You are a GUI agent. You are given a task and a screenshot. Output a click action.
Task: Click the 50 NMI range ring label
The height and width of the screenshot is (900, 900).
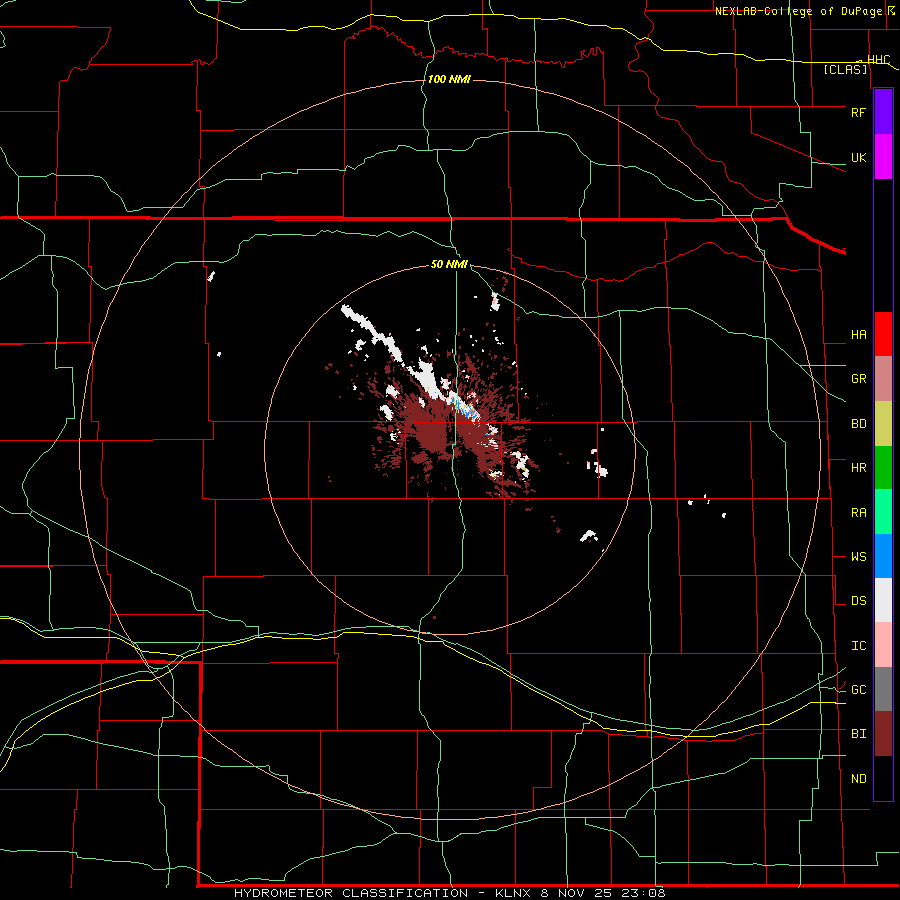click(449, 264)
